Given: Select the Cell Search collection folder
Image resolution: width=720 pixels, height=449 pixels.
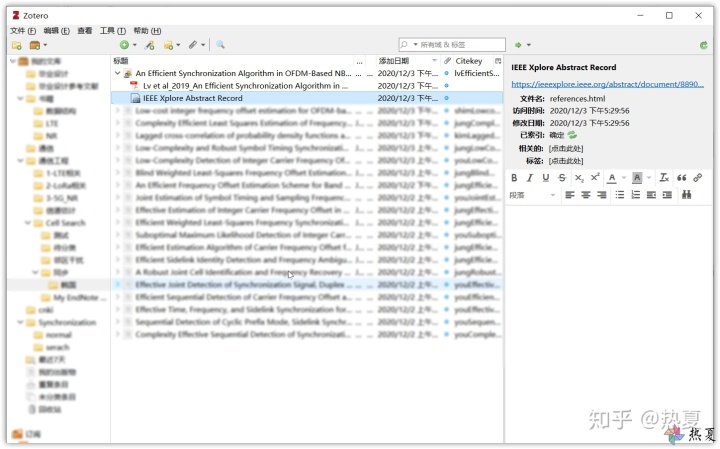Looking at the screenshot, I should (x=65, y=223).
